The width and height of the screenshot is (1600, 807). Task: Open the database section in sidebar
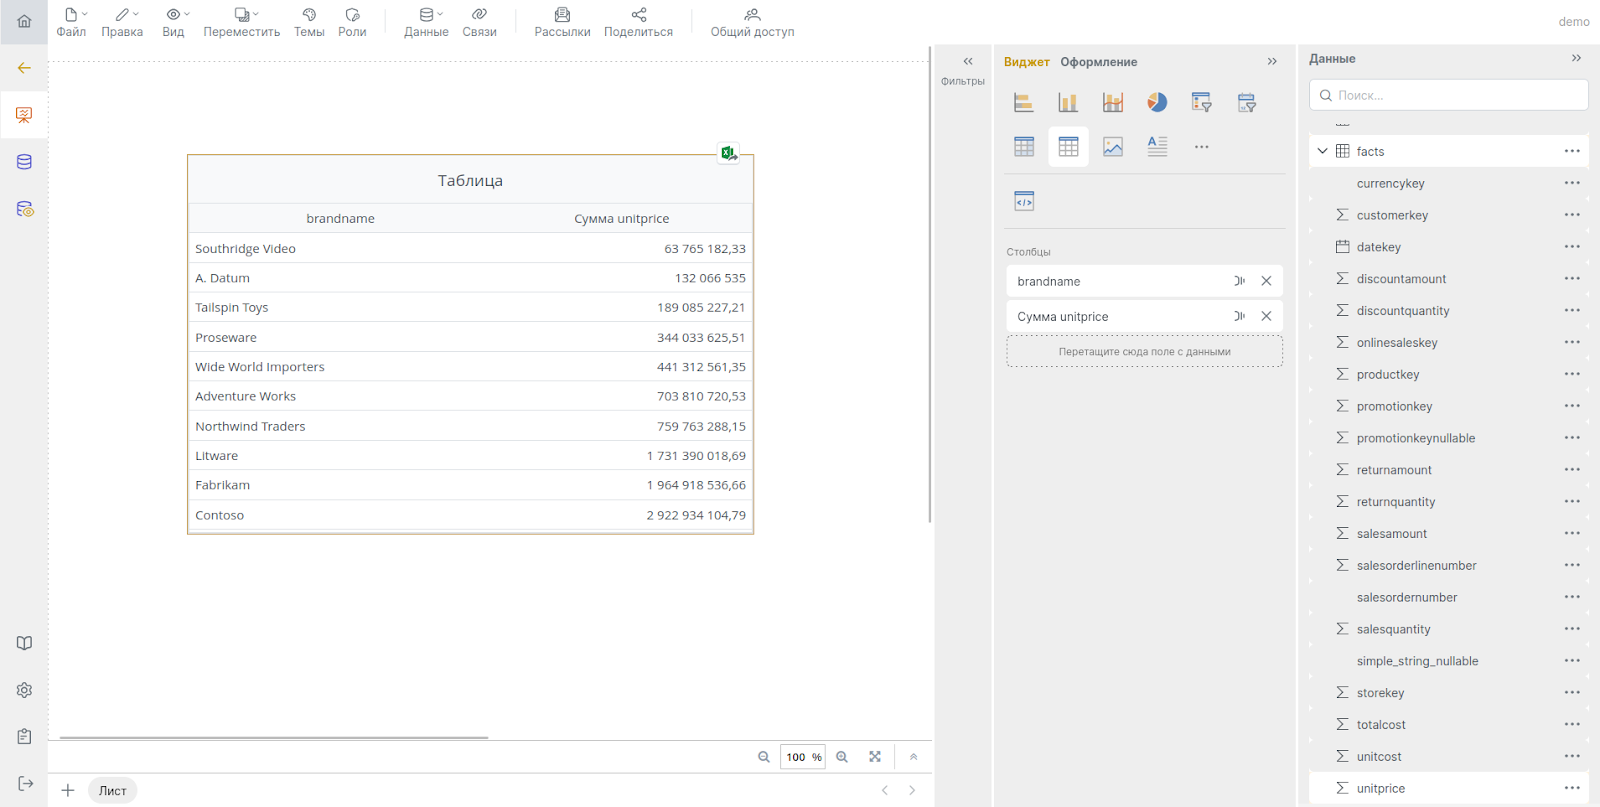pyautogui.click(x=24, y=162)
